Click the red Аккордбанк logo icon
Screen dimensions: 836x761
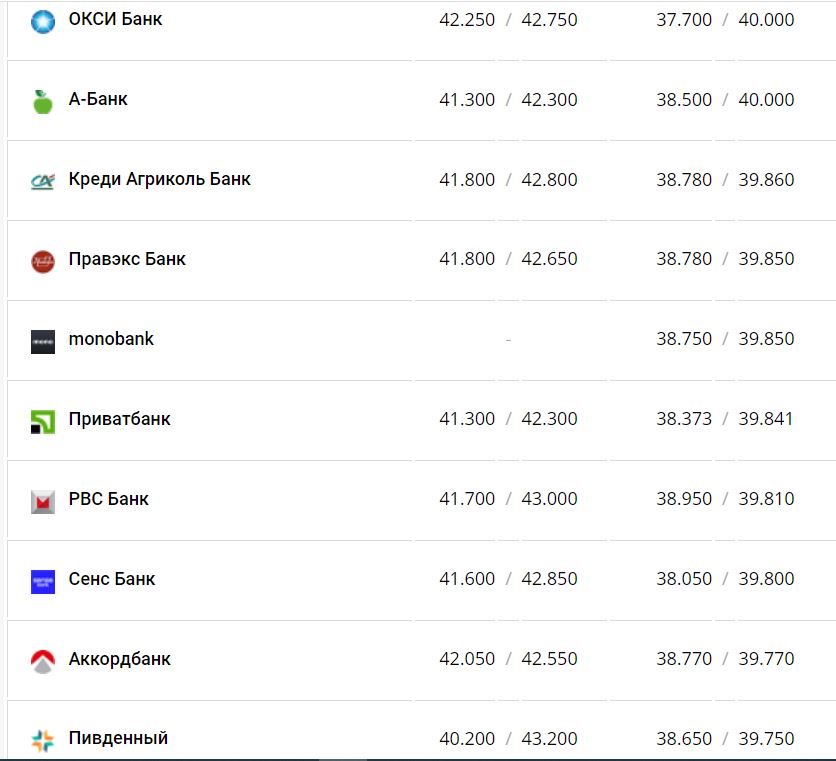(x=42, y=661)
